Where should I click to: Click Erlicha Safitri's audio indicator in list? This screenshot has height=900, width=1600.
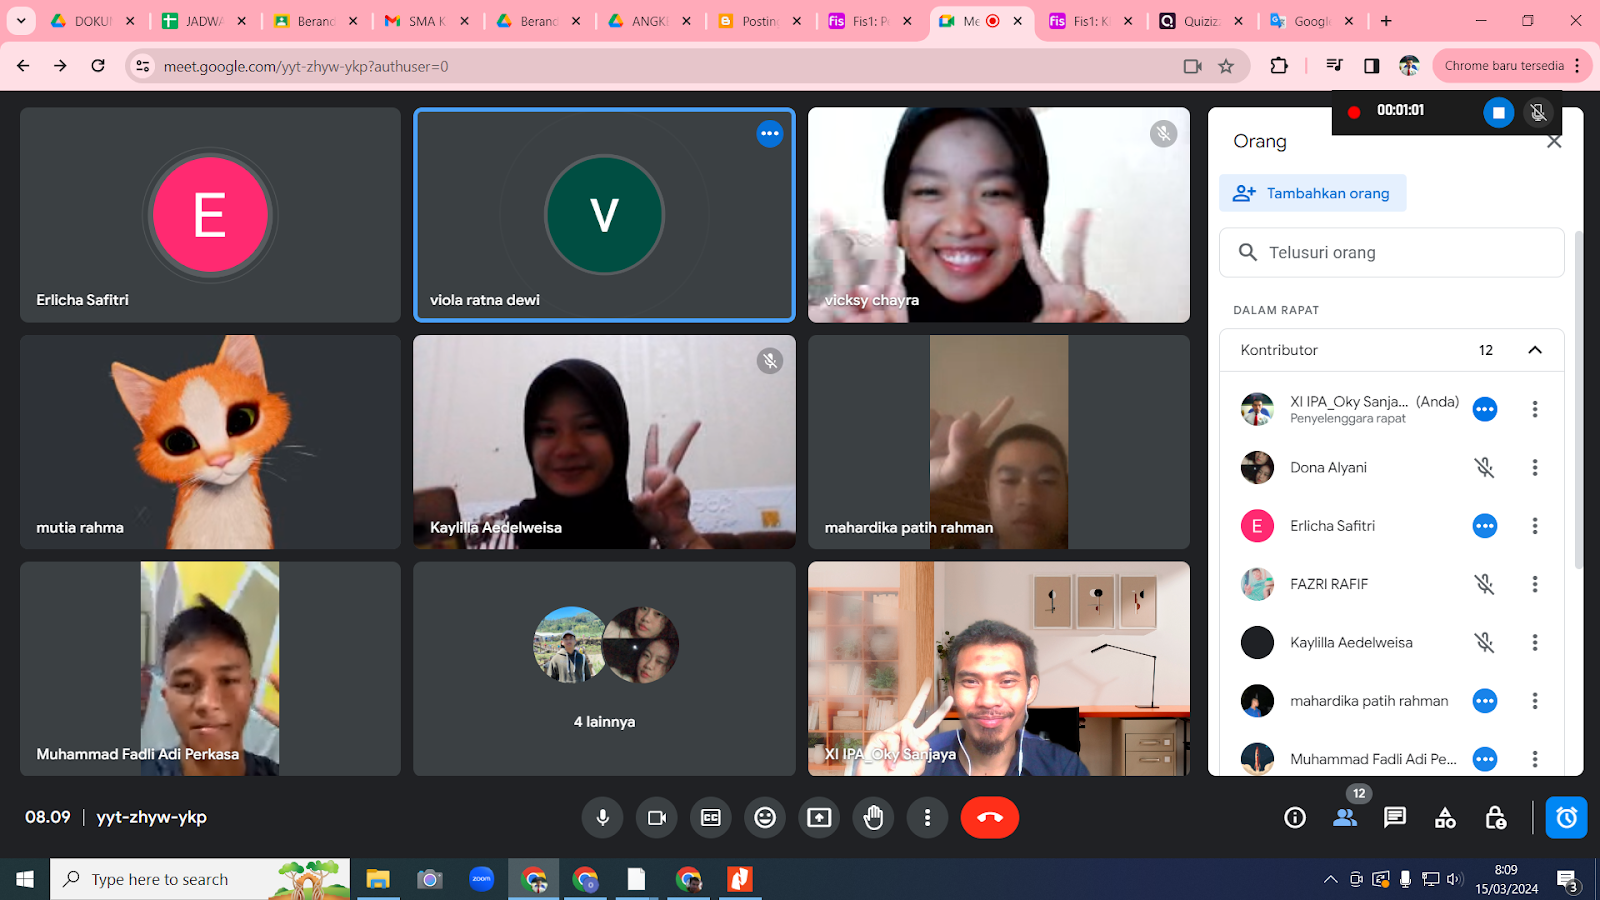tap(1485, 526)
